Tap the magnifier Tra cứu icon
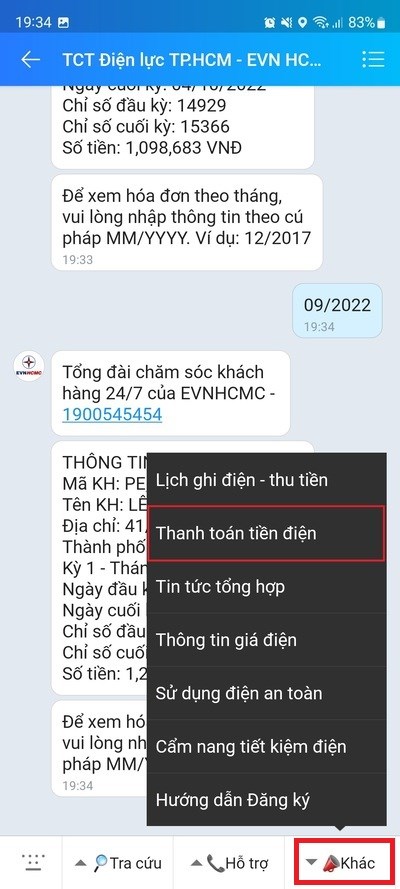Screen dimensions: 400x889 [101, 863]
